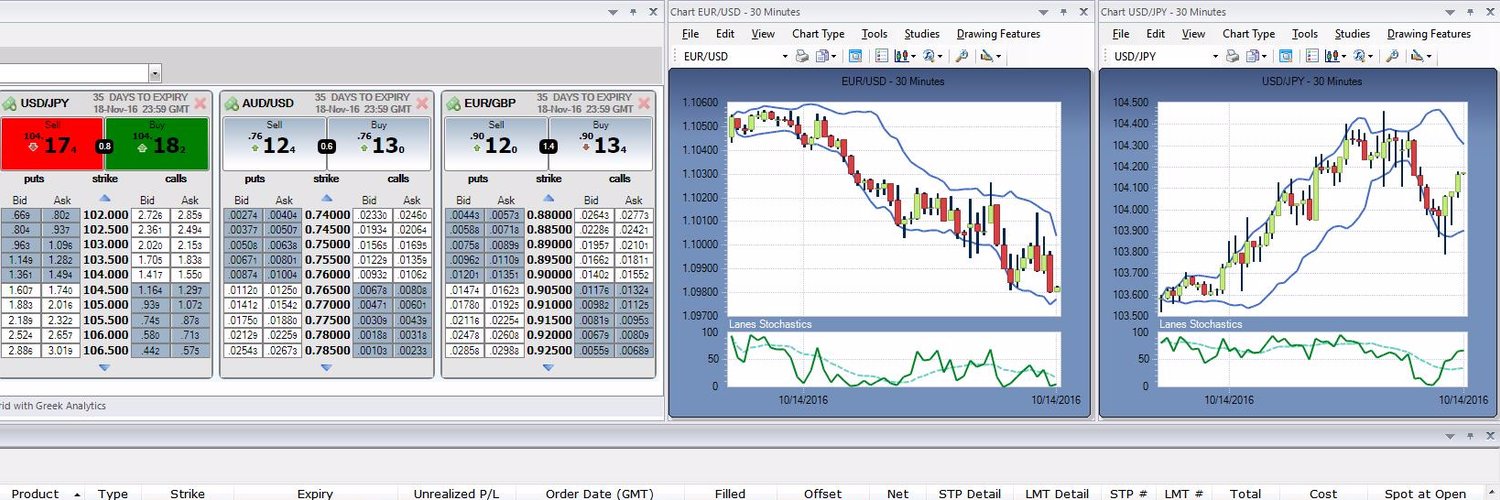Click green money icon beside AUD/USD panel title

click(232, 103)
